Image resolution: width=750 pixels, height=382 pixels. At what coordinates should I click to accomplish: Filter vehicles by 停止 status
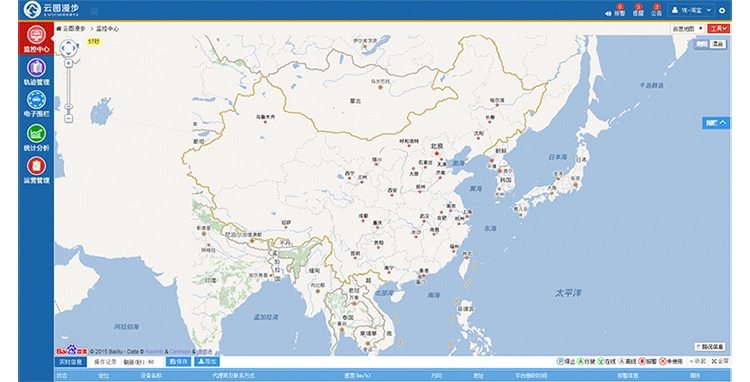(566, 361)
